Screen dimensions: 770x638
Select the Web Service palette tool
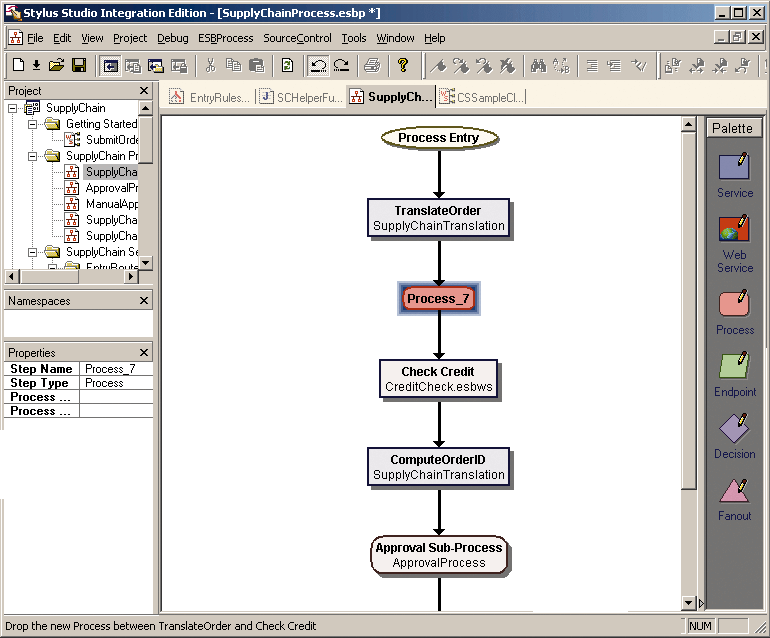pyautogui.click(x=735, y=244)
